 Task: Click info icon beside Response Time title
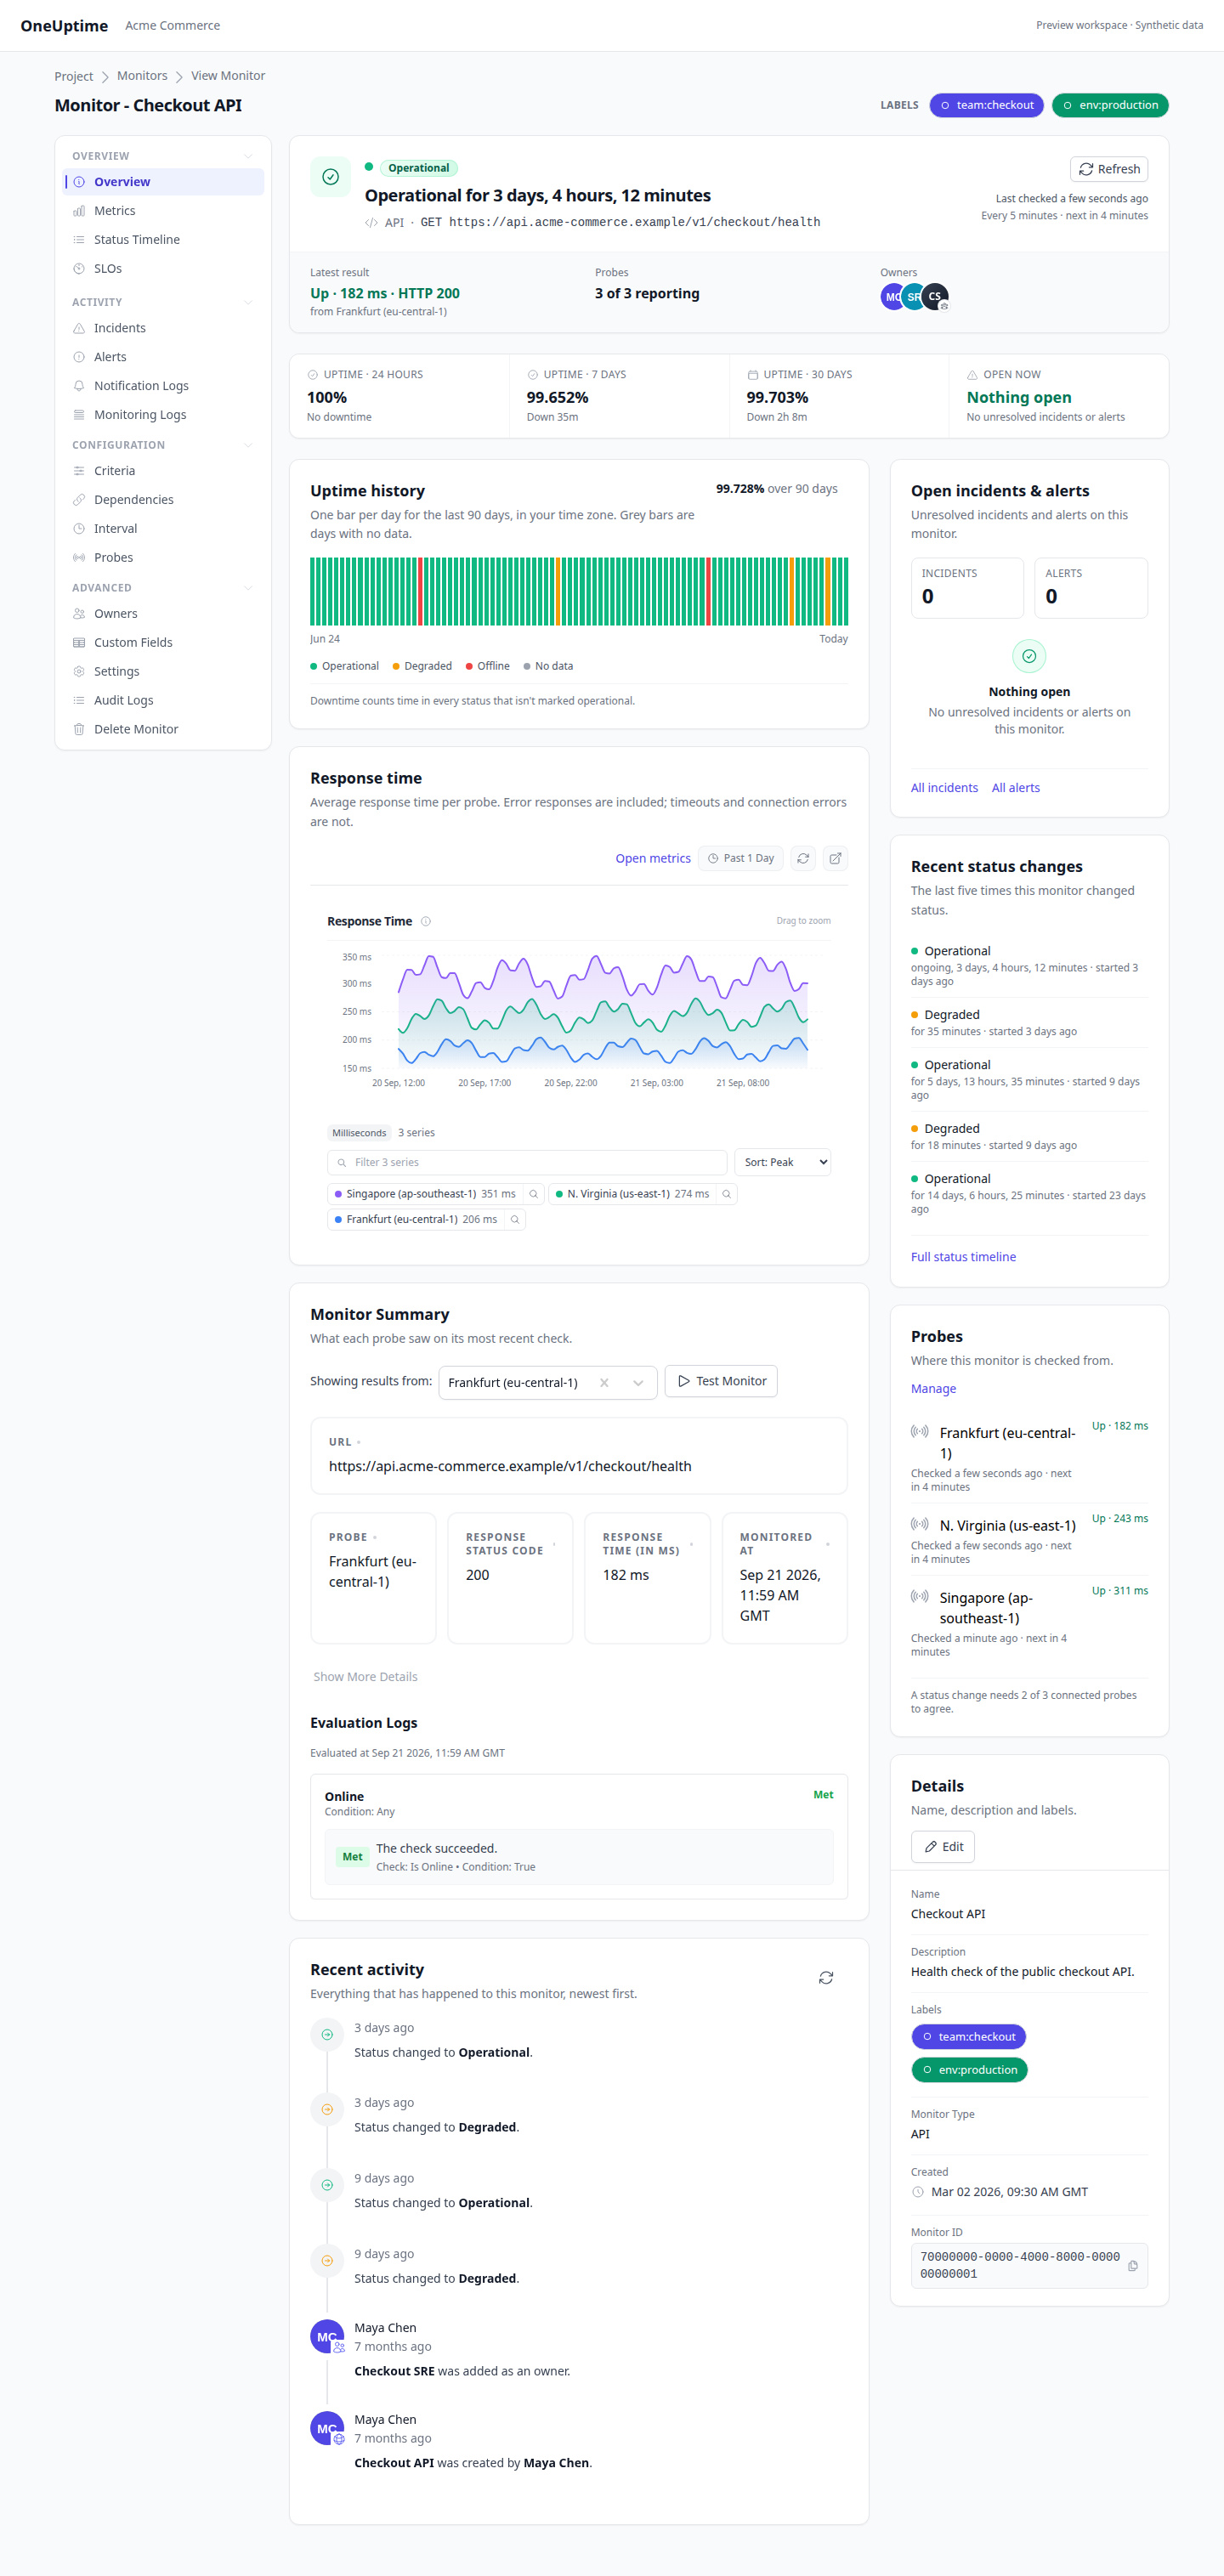(426, 921)
